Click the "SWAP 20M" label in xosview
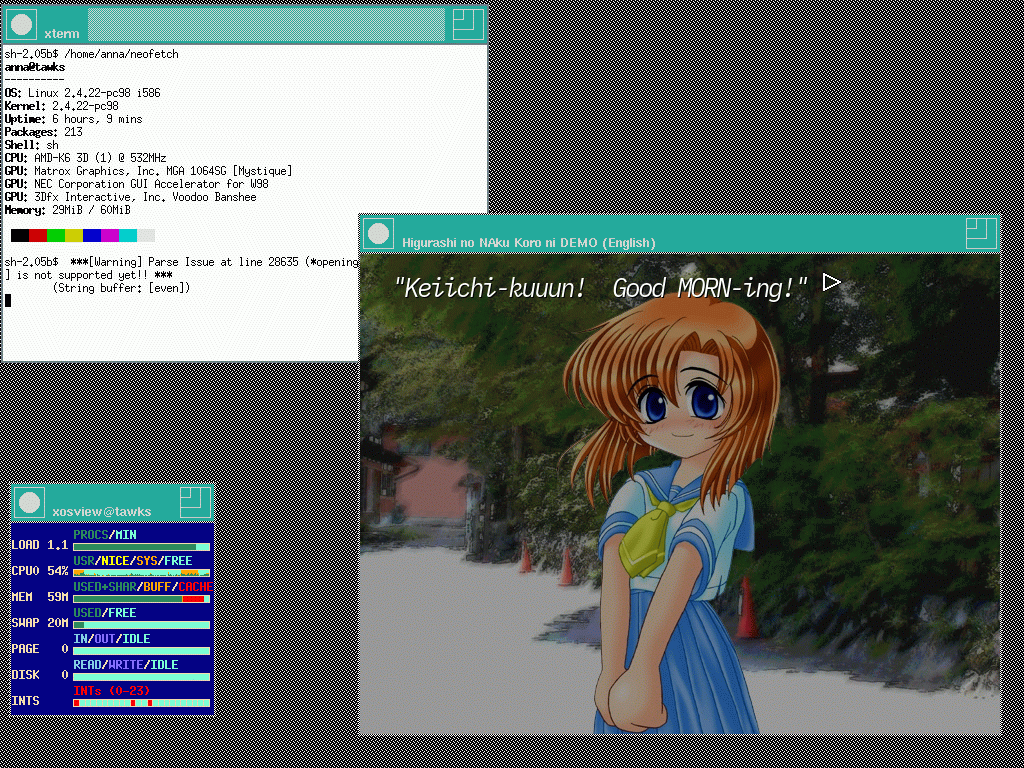1024x768 pixels. [40, 623]
